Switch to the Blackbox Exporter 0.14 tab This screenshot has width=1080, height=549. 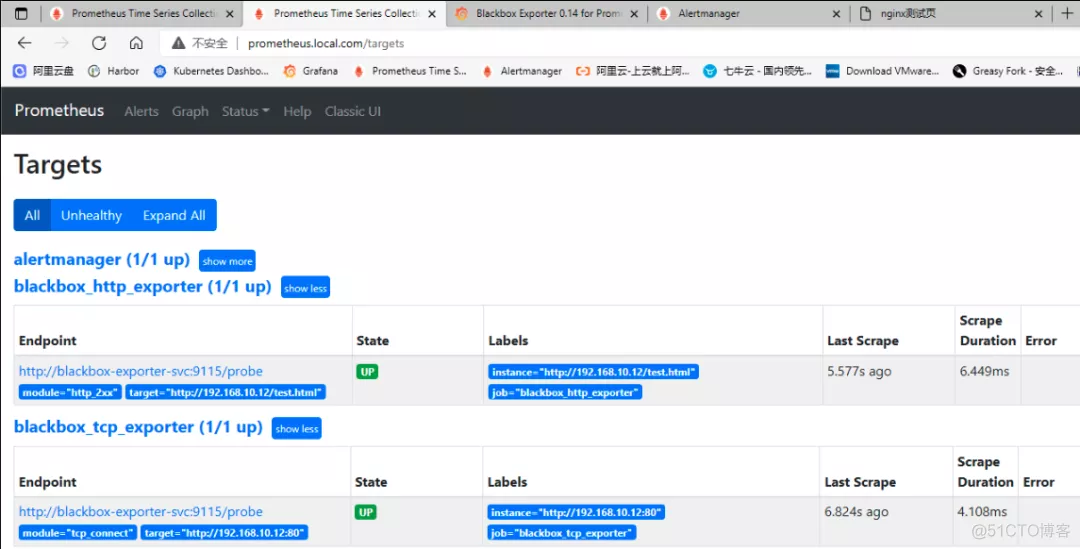pos(548,13)
